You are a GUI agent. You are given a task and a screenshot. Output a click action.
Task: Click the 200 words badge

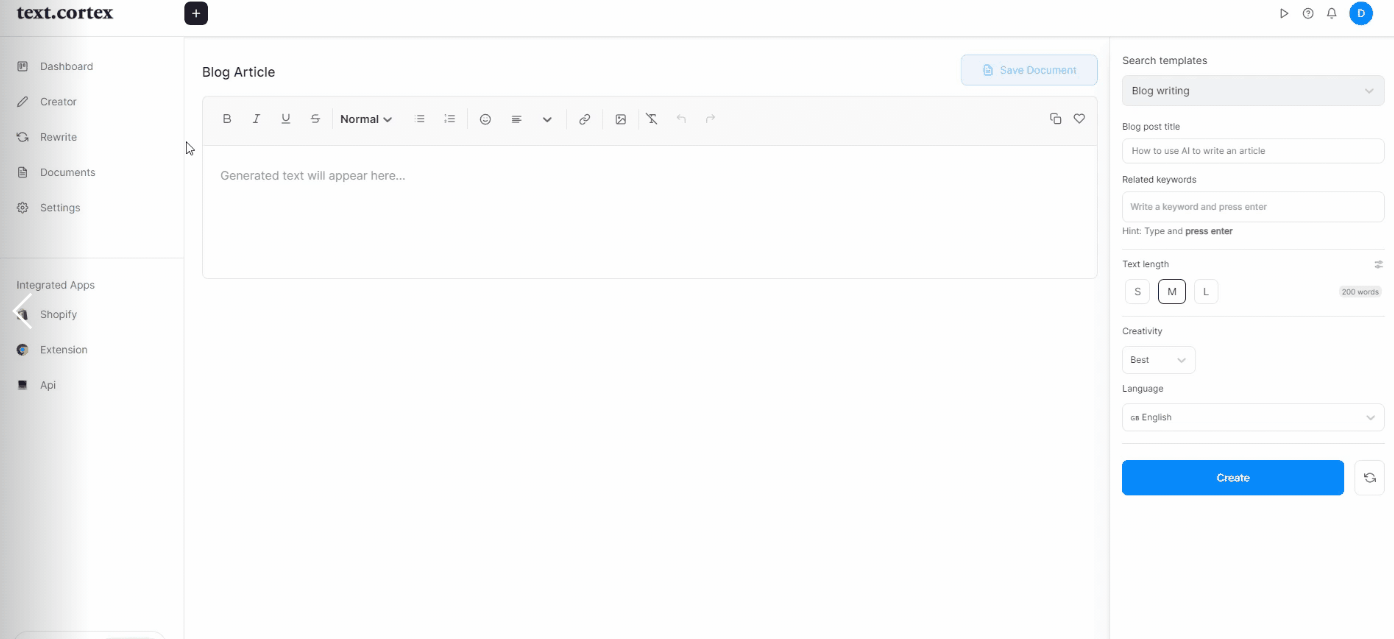1361,292
